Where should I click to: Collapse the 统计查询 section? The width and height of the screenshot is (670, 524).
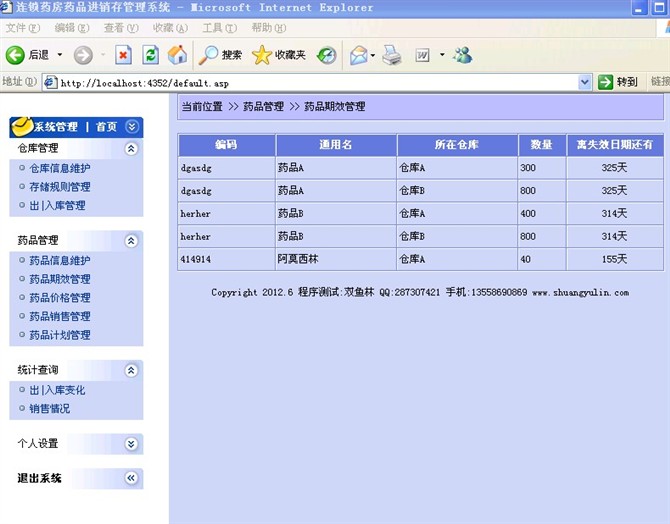pyautogui.click(x=131, y=370)
